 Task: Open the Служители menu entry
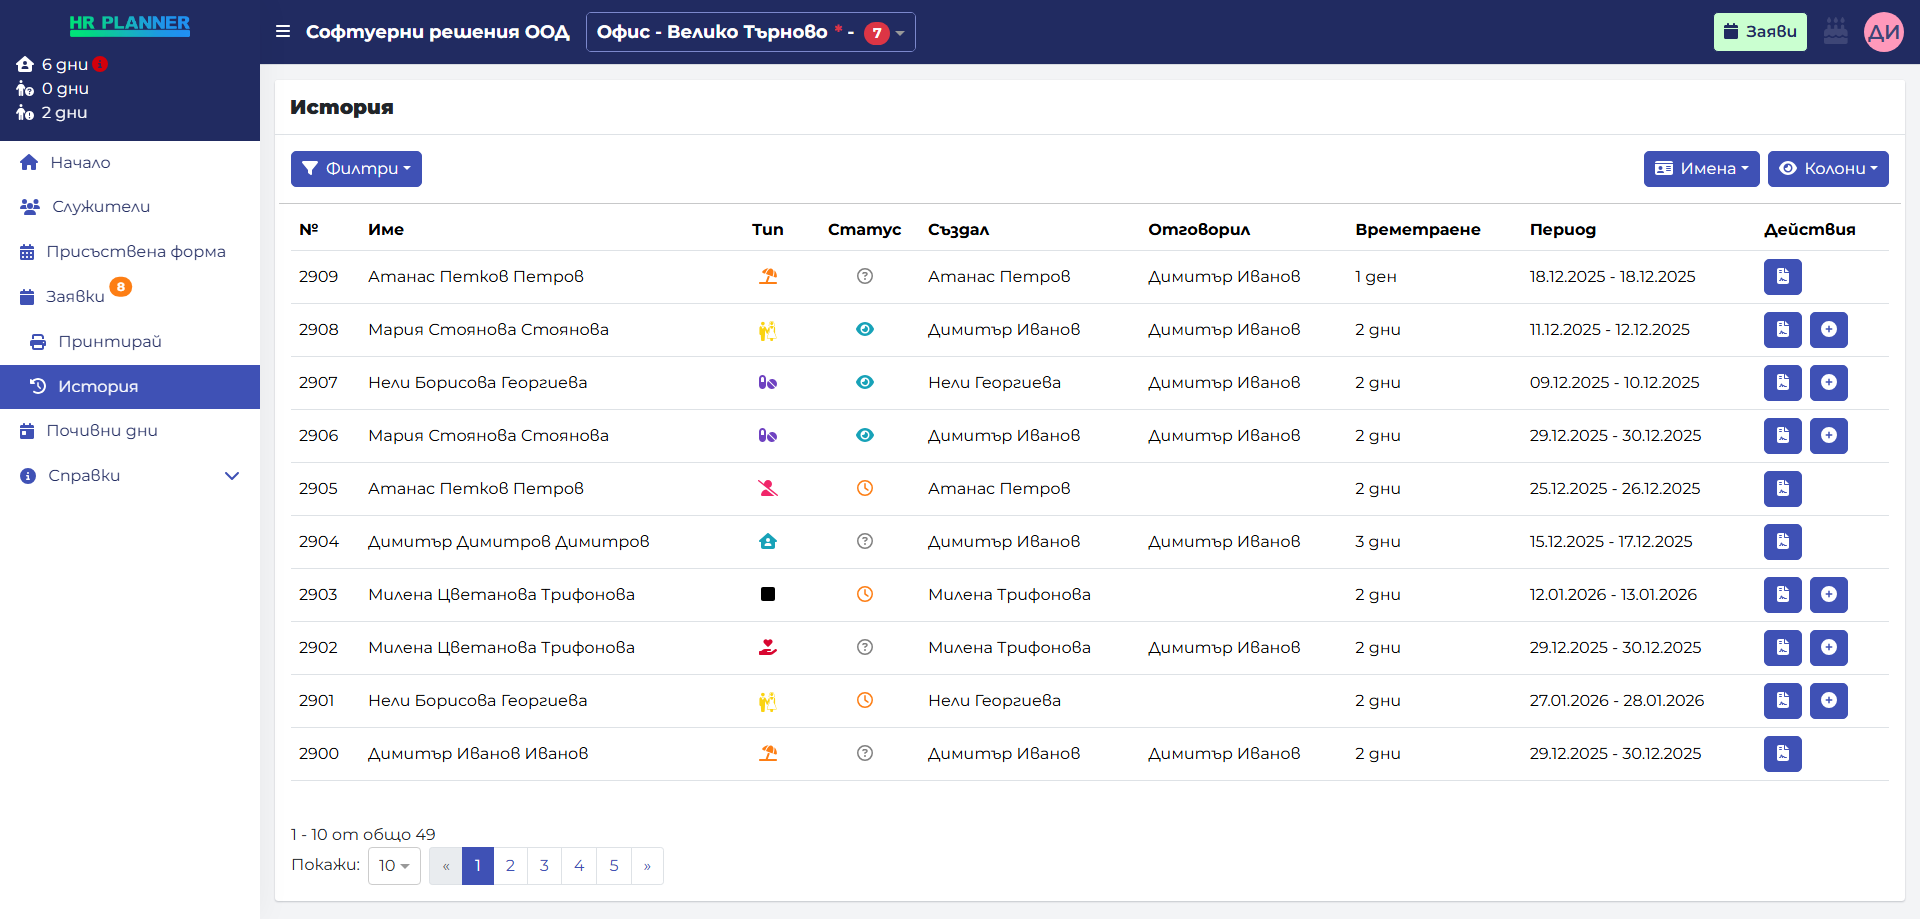tap(100, 206)
